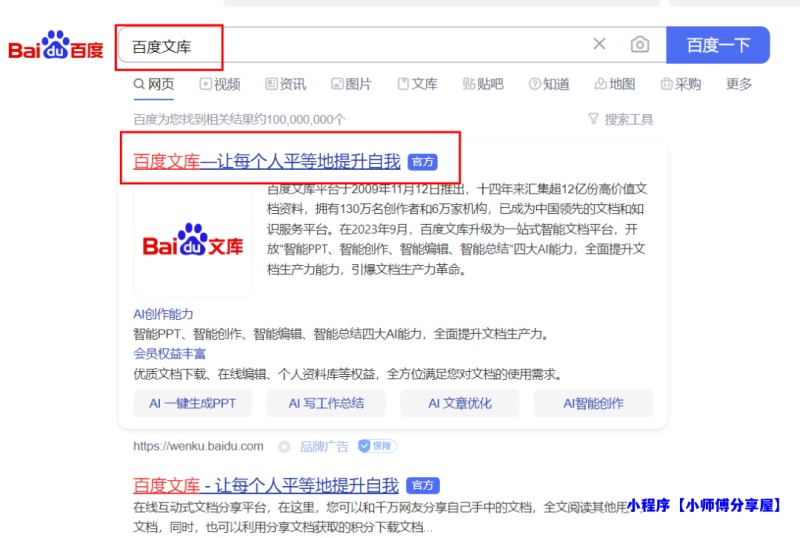The width and height of the screenshot is (800, 538).
Task: Open the 图片 tab
Action: coord(351,84)
